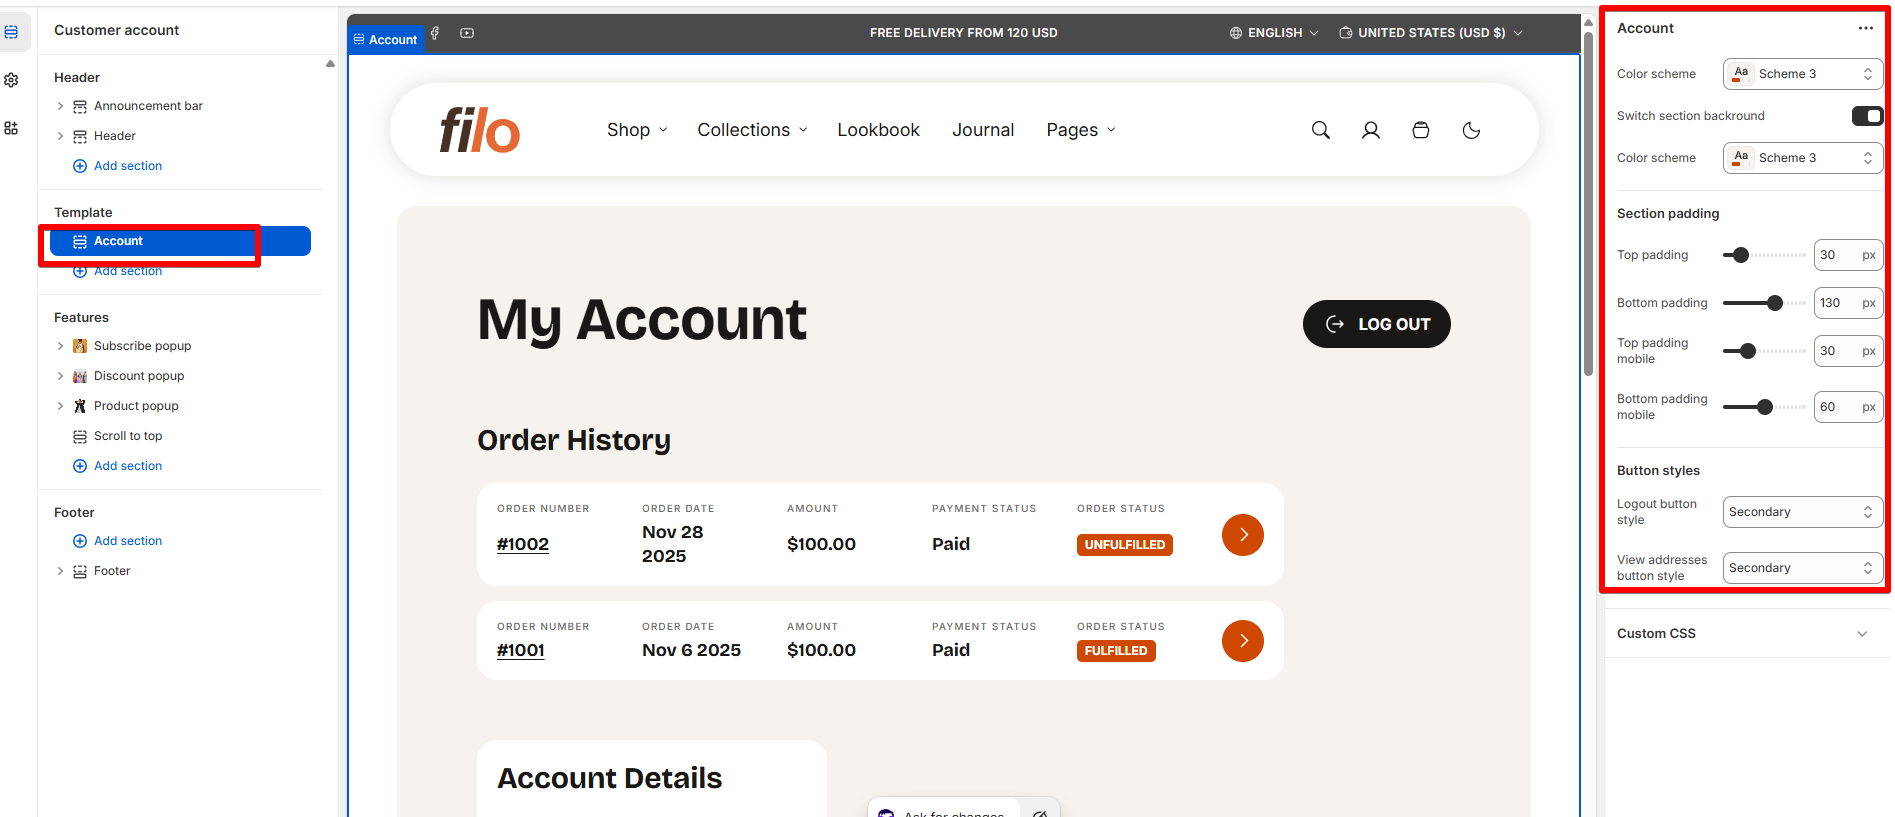Click the UNFULFILLED status badge
The image size is (1895, 817).
[1125, 545]
